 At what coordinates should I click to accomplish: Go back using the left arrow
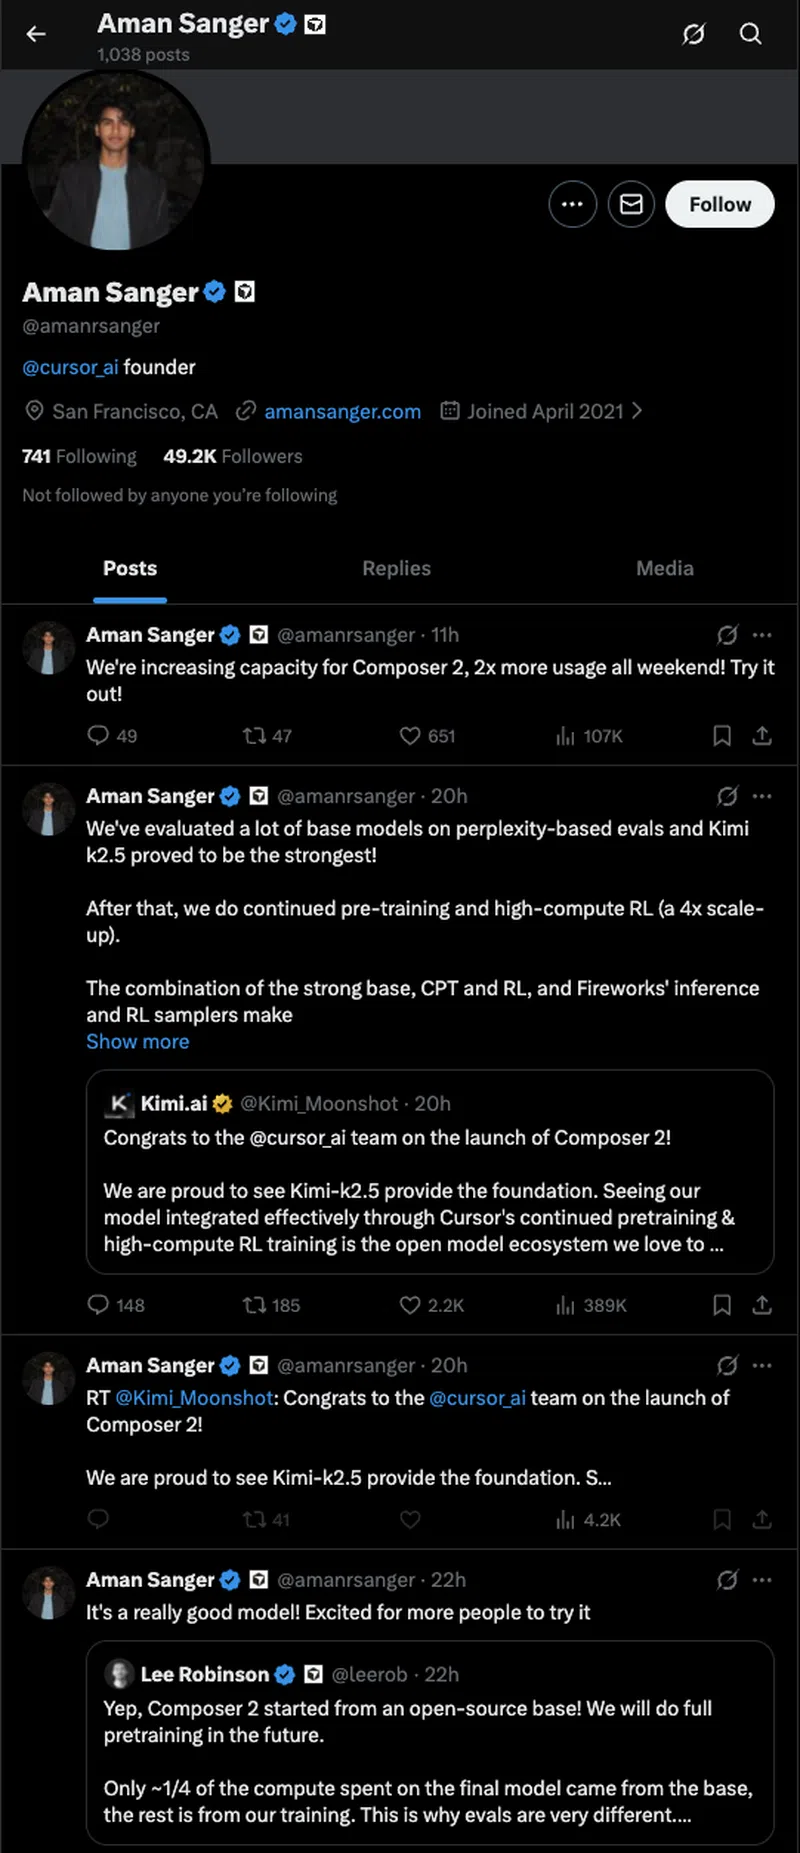[x=36, y=34]
